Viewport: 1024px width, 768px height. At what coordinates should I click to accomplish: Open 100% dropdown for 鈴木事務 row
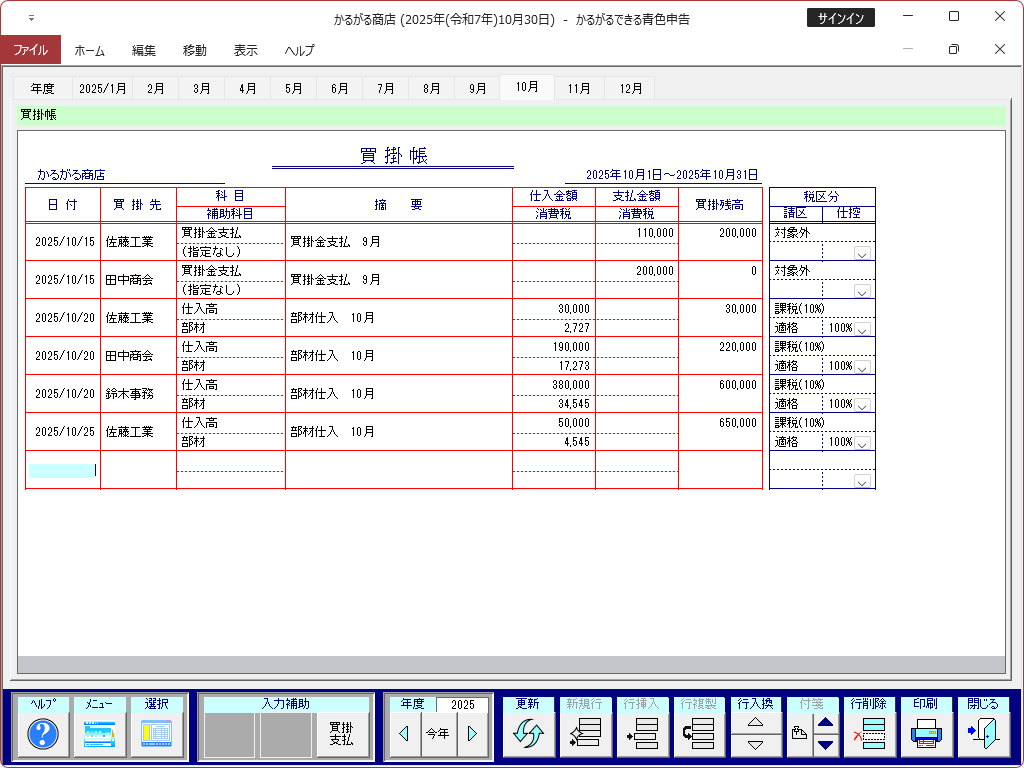click(861, 405)
